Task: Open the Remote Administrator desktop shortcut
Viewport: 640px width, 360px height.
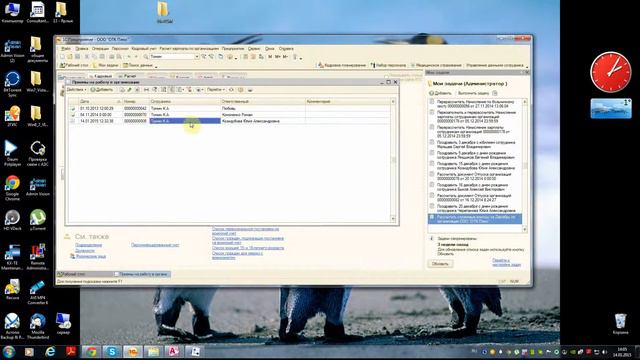Action: 38,257
